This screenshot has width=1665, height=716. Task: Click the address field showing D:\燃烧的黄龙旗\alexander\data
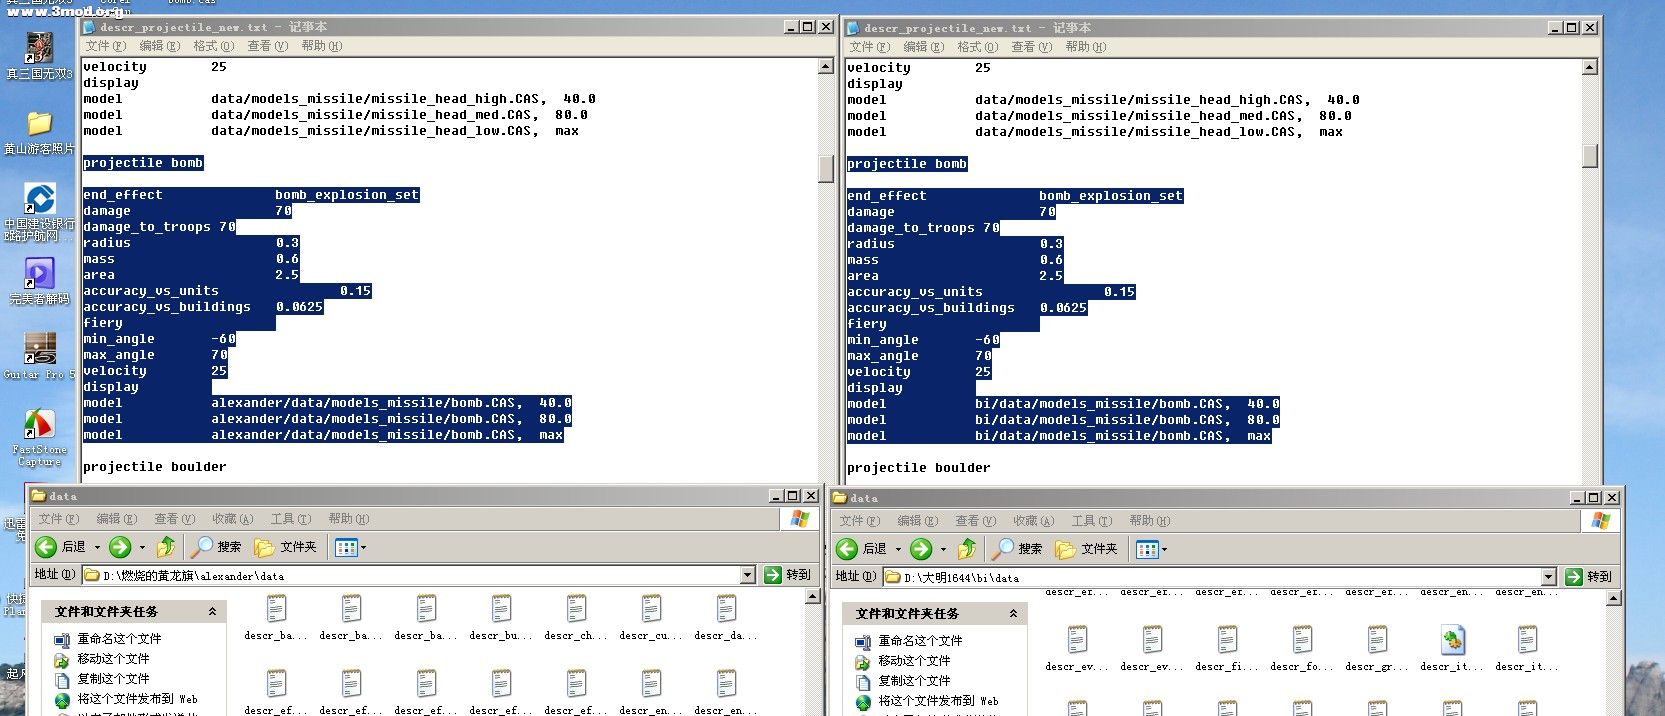tap(410, 576)
